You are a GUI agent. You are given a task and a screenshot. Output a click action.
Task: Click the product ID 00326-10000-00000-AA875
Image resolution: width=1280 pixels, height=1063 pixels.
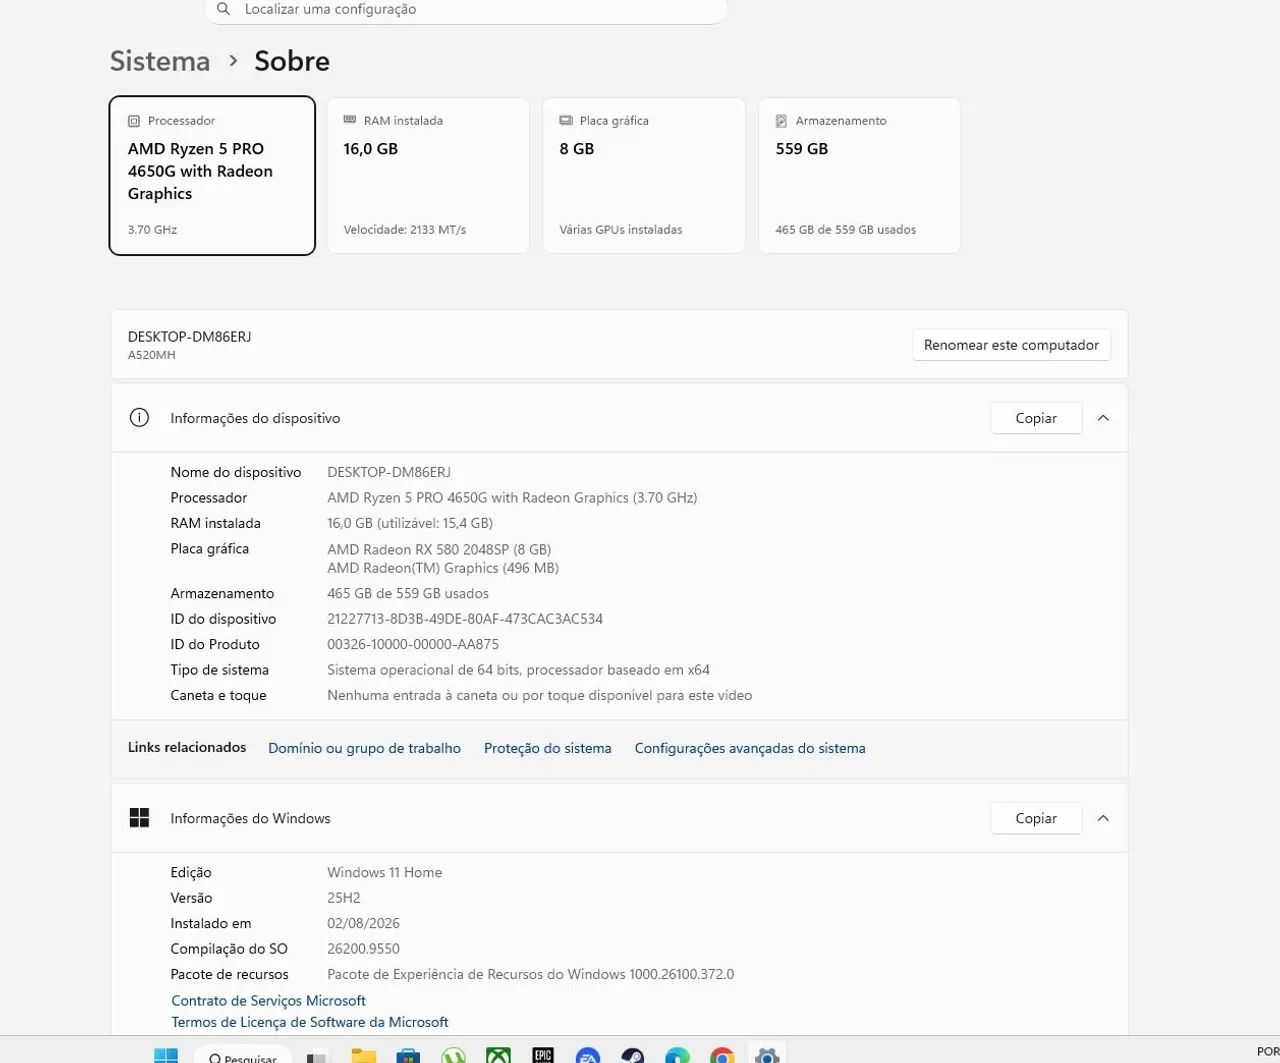pos(413,644)
